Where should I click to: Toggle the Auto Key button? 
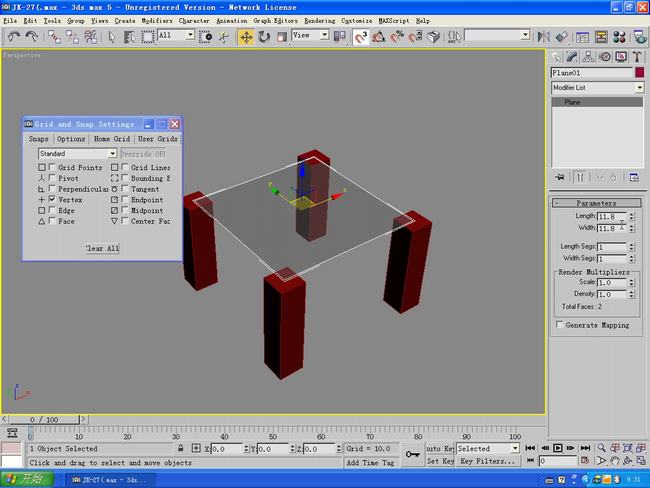pyautogui.click(x=440, y=448)
